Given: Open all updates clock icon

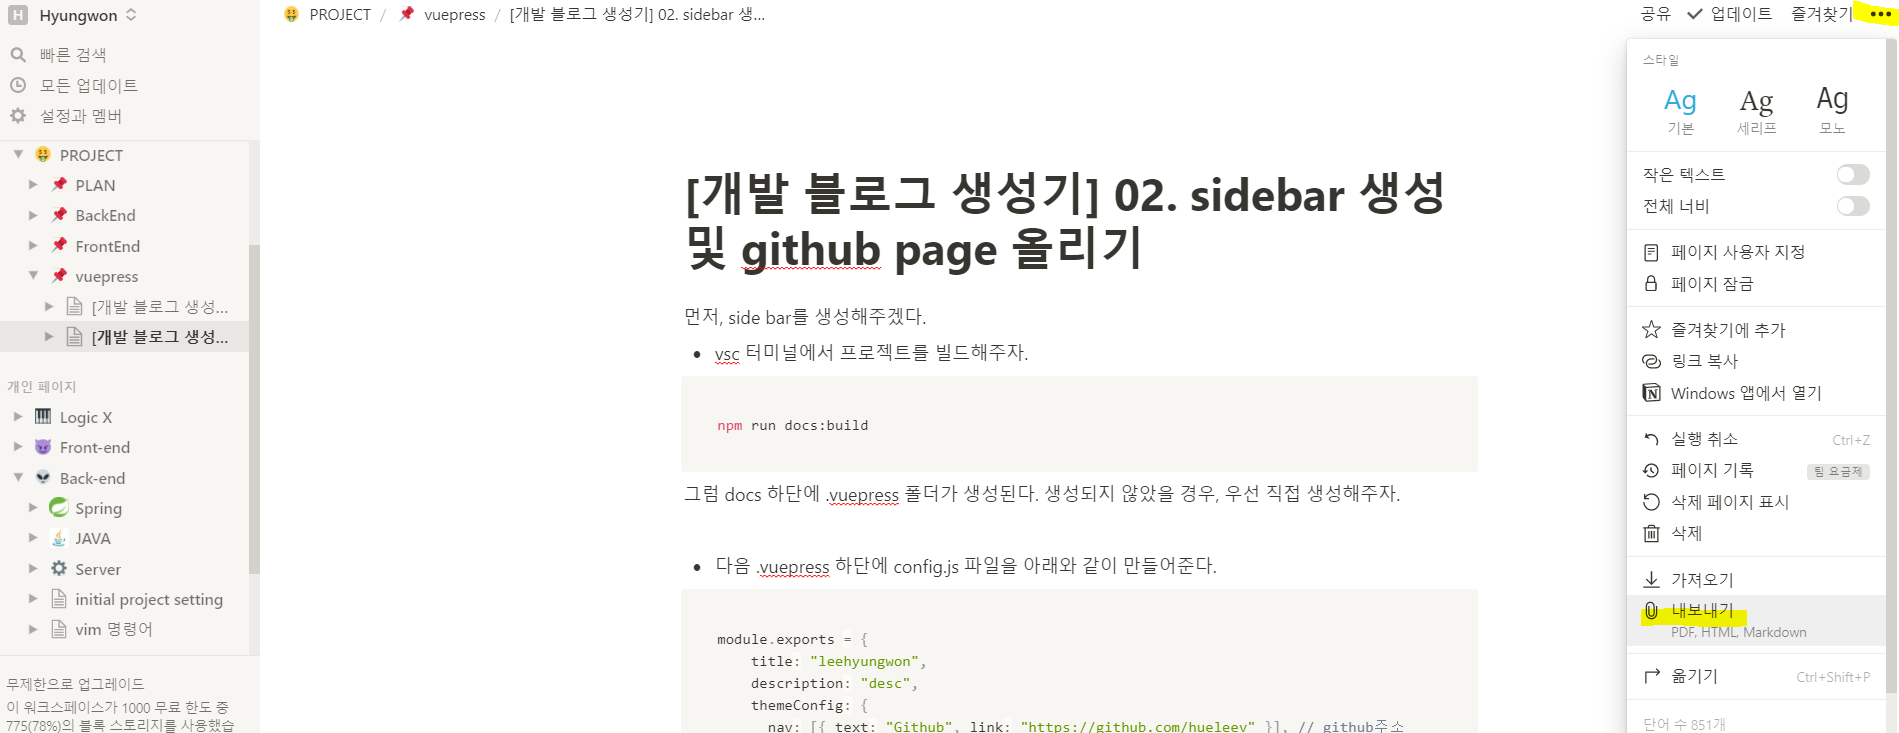Looking at the screenshot, I should click(x=18, y=85).
